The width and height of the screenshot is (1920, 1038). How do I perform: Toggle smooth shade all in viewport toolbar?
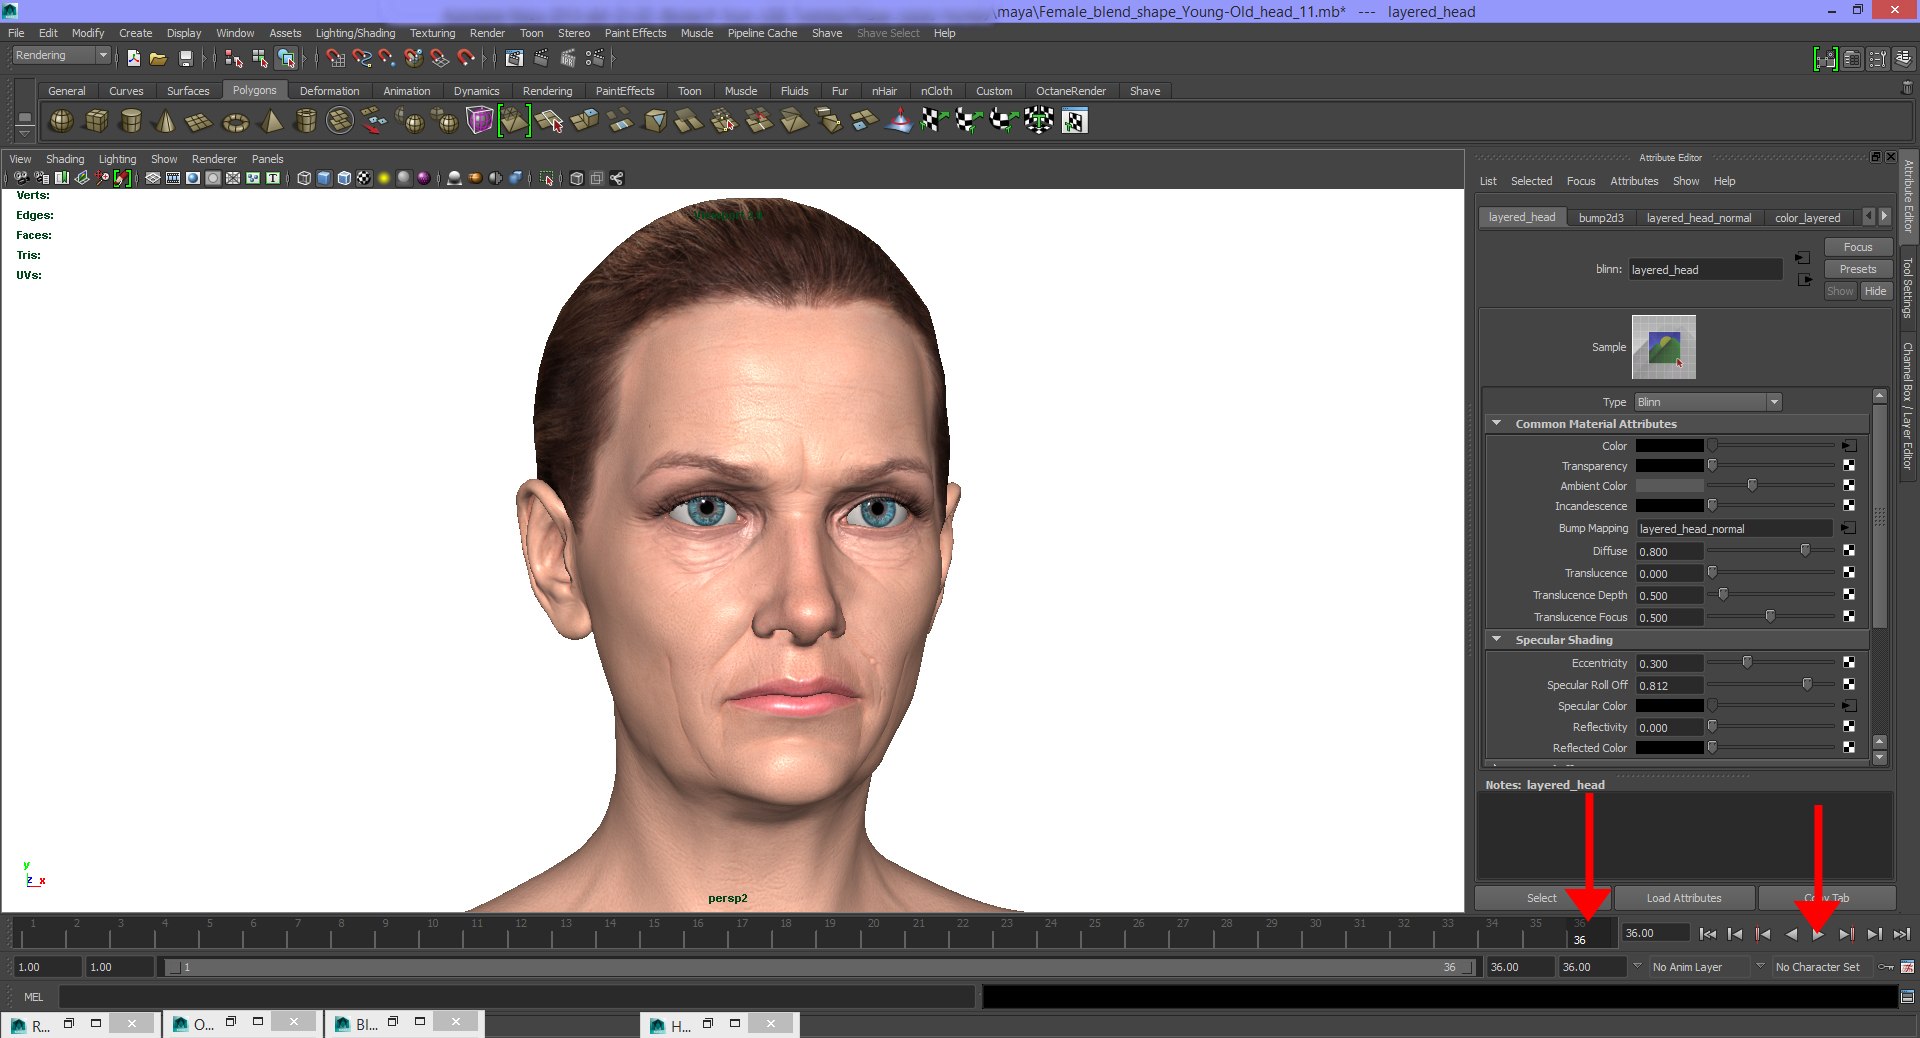(x=324, y=178)
